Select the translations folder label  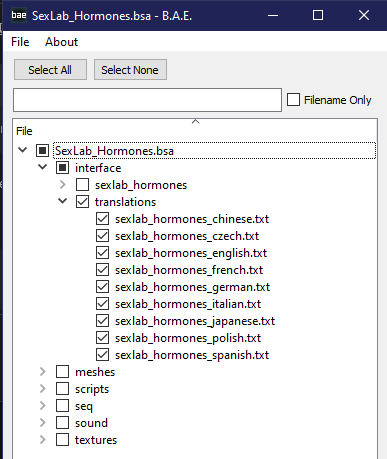pyautogui.click(x=125, y=202)
